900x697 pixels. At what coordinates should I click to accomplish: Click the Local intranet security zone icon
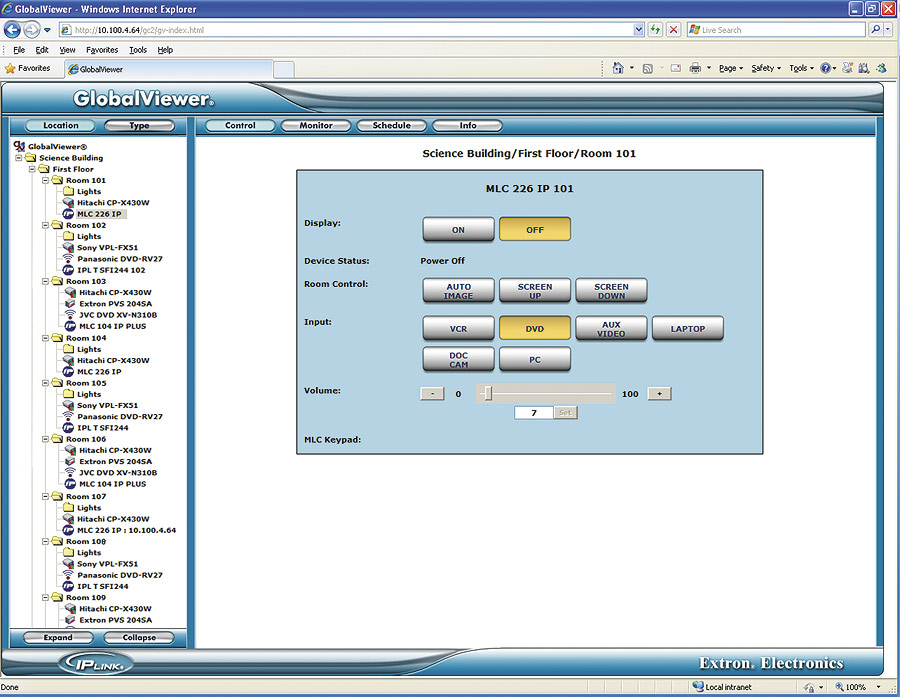point(697,686)
